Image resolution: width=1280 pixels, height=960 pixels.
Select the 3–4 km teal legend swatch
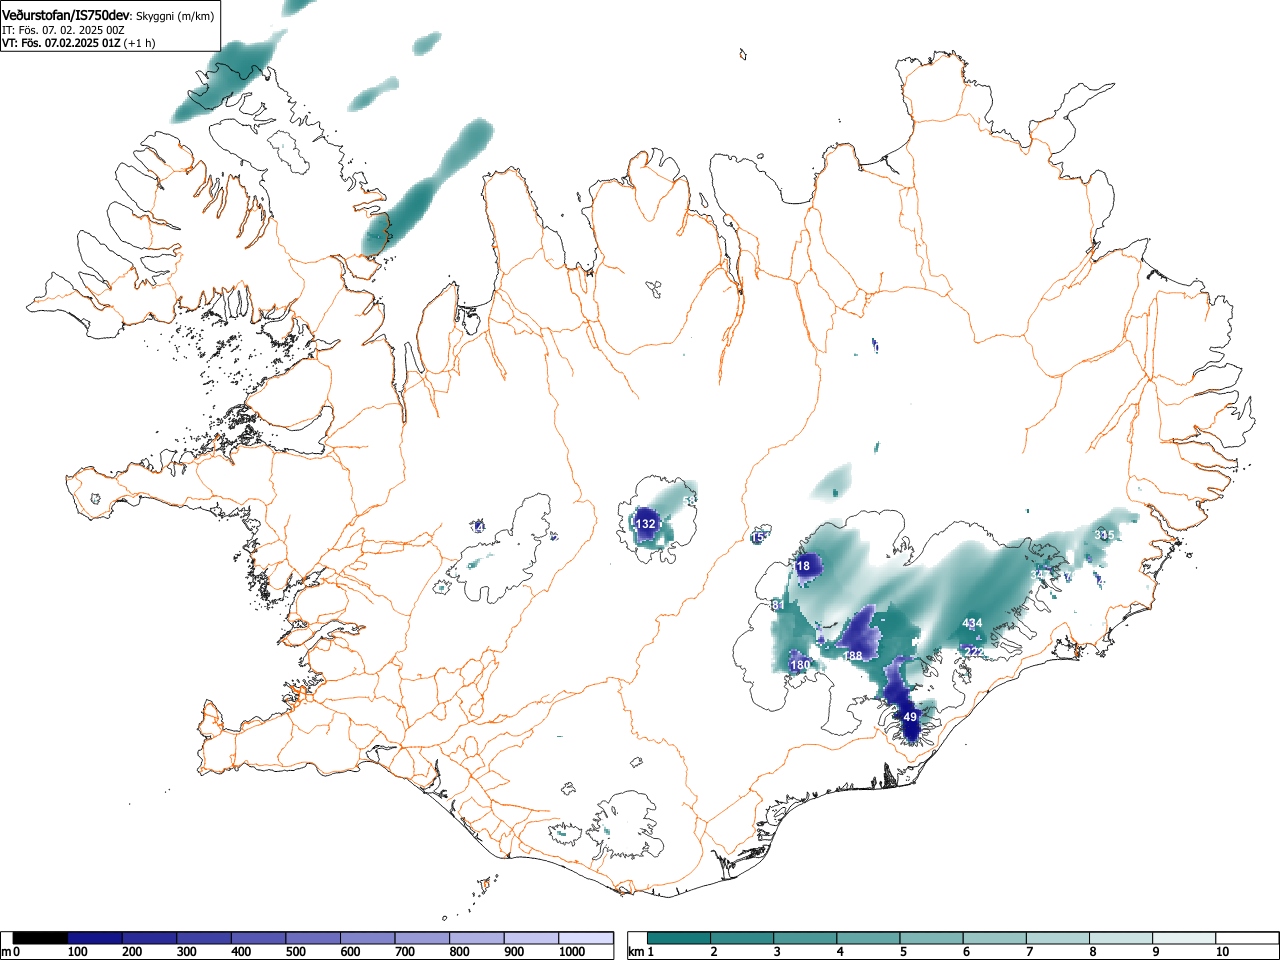click(x=806, y=938)
